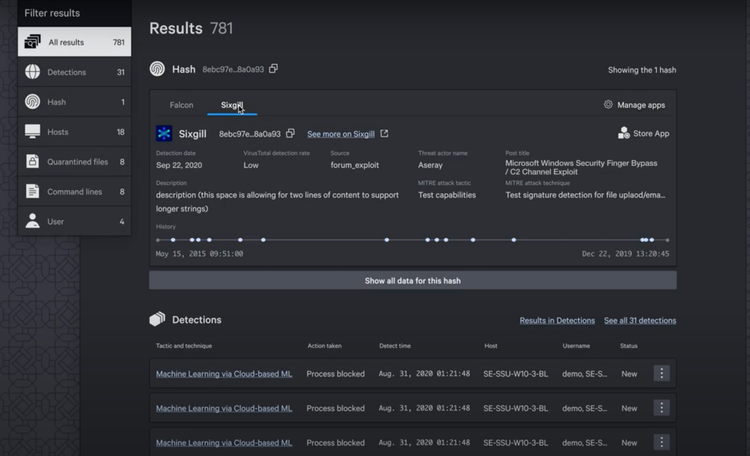The height and width of the screenshot is (456, 750).
Task: Click the fingerprint Hash filter icon
Action: [32, 102]
